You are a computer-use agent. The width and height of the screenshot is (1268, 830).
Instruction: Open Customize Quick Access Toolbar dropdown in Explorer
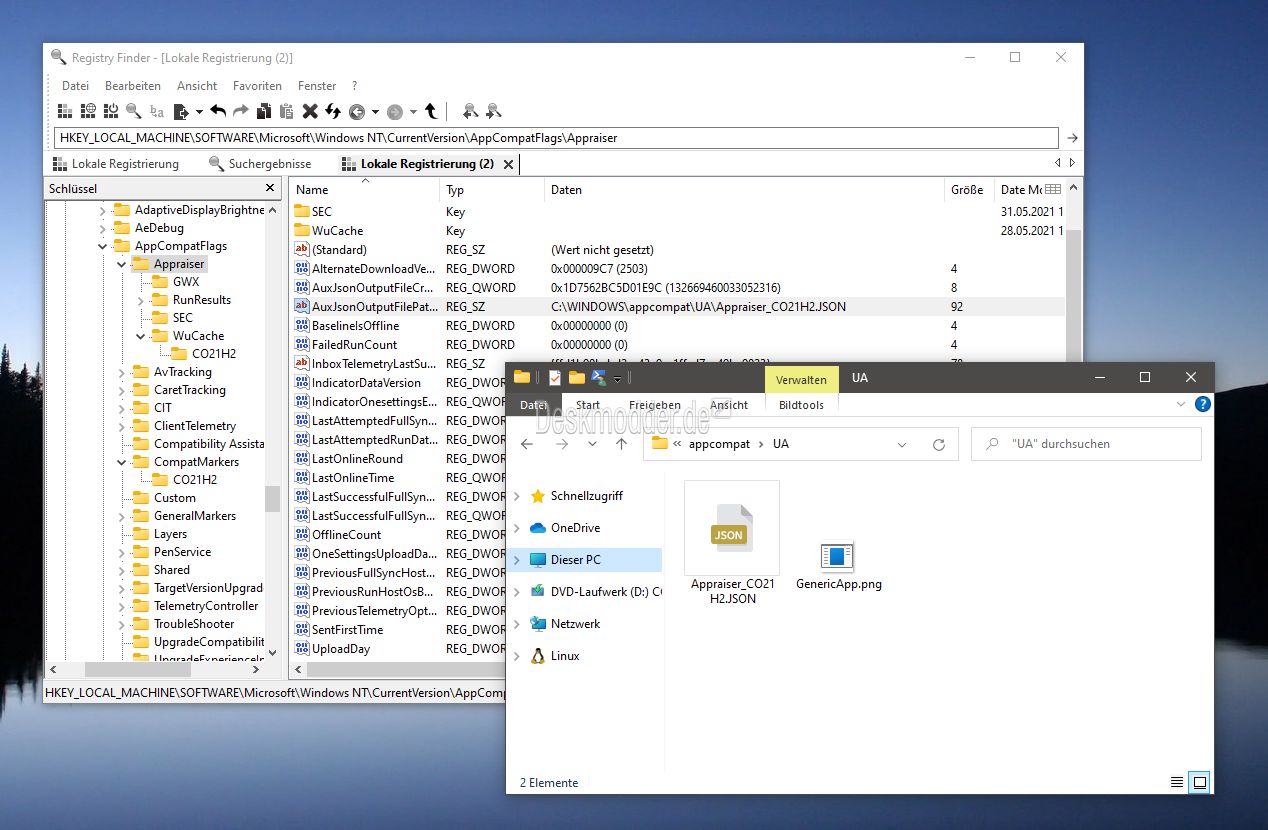pos(618,379)
